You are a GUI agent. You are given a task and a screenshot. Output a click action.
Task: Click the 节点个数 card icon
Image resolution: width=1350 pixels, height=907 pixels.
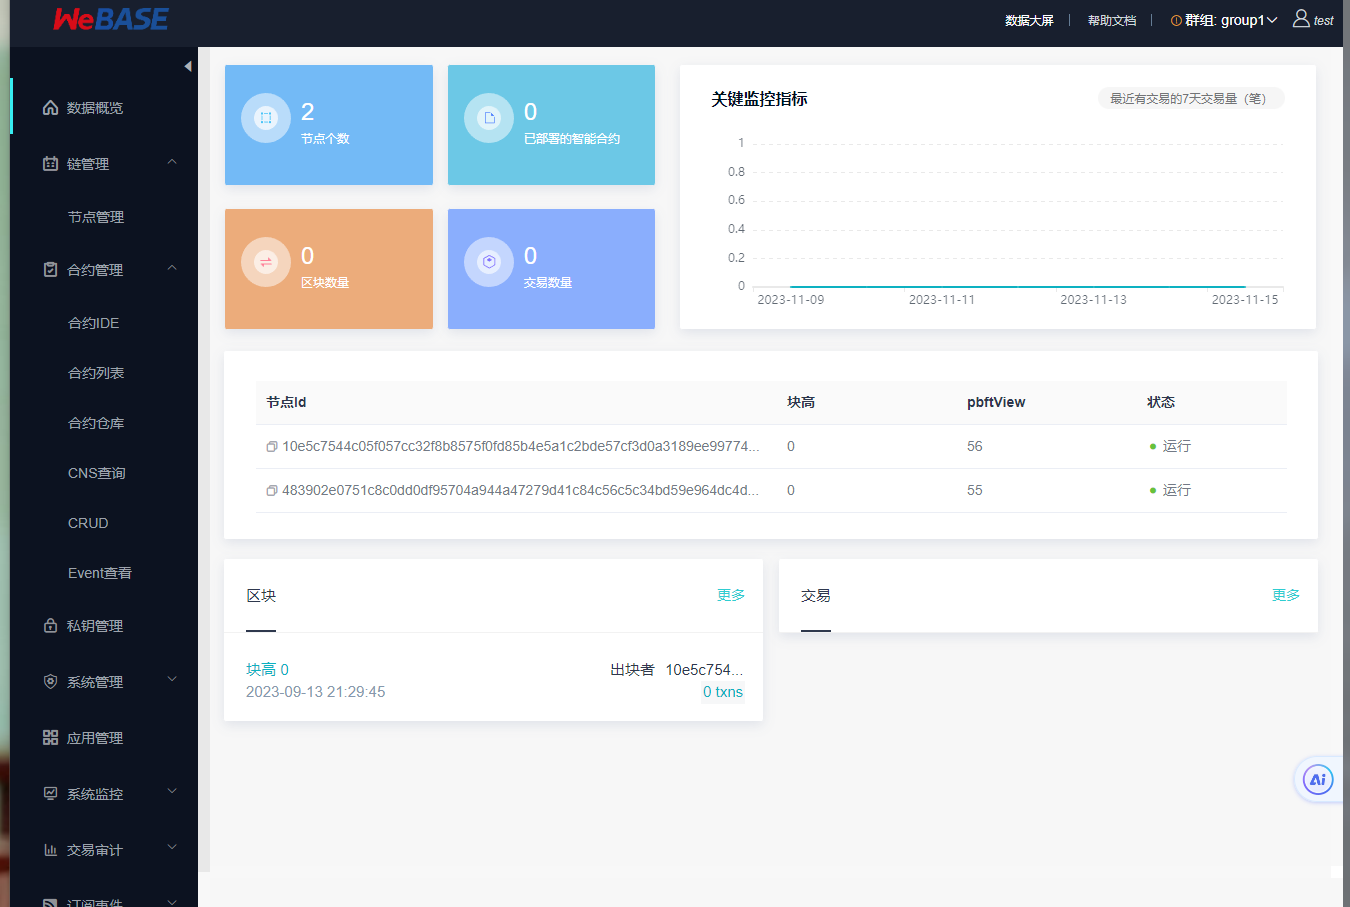pos(265,117)
